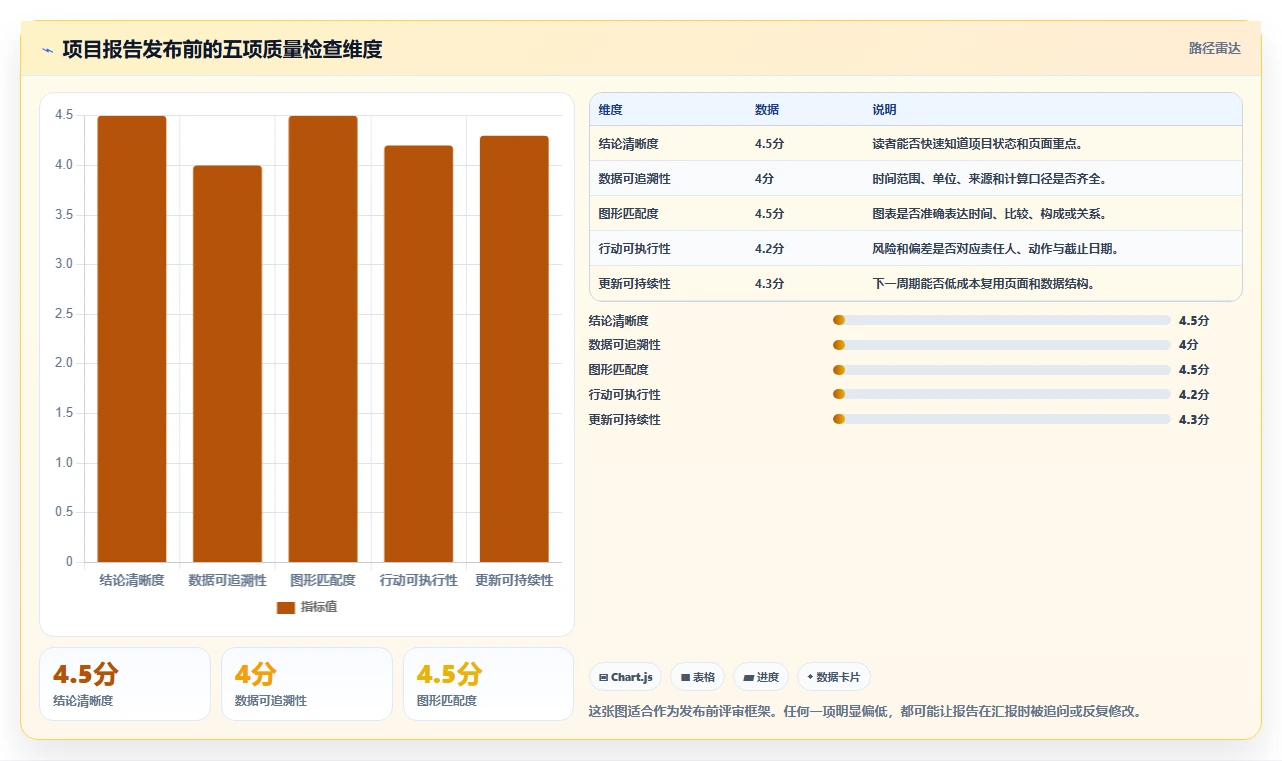1282x761 pixels.
Task: Click the description 图表是否准确表达时间、比较、构成或关系
Action: coord(989,214)
